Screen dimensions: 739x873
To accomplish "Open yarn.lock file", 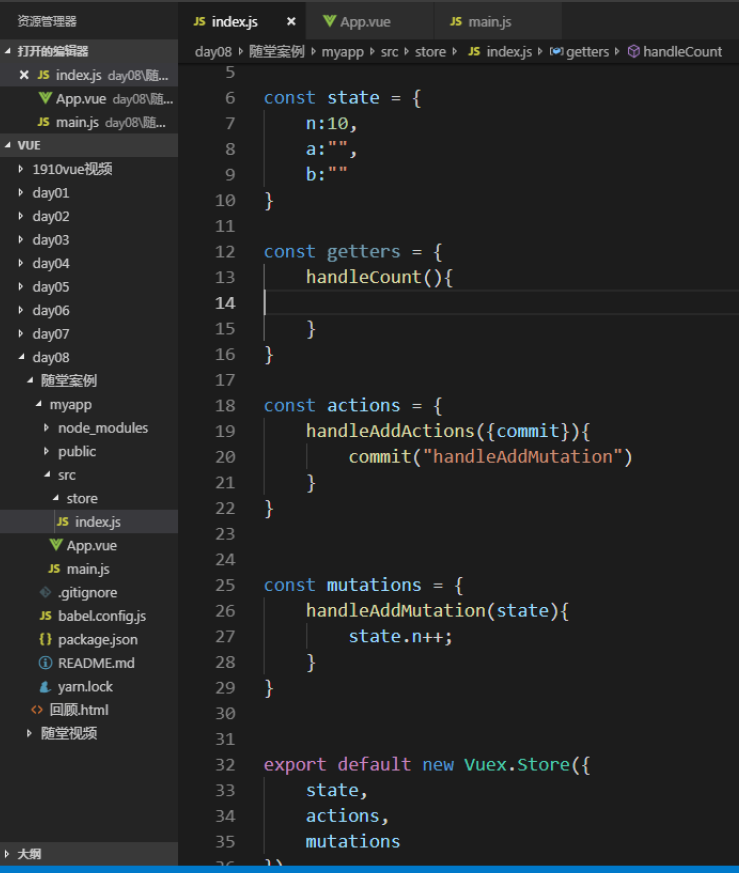I will point(89,686).
